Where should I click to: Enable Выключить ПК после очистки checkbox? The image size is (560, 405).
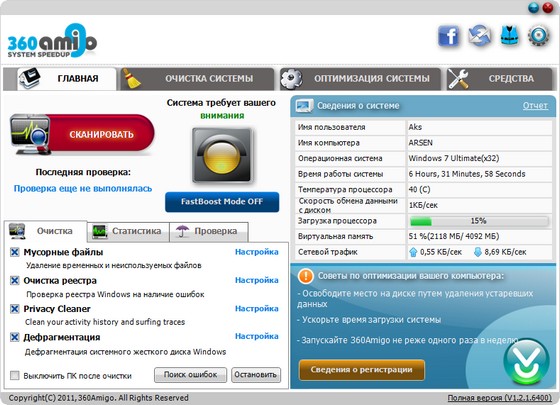(15, 375)
